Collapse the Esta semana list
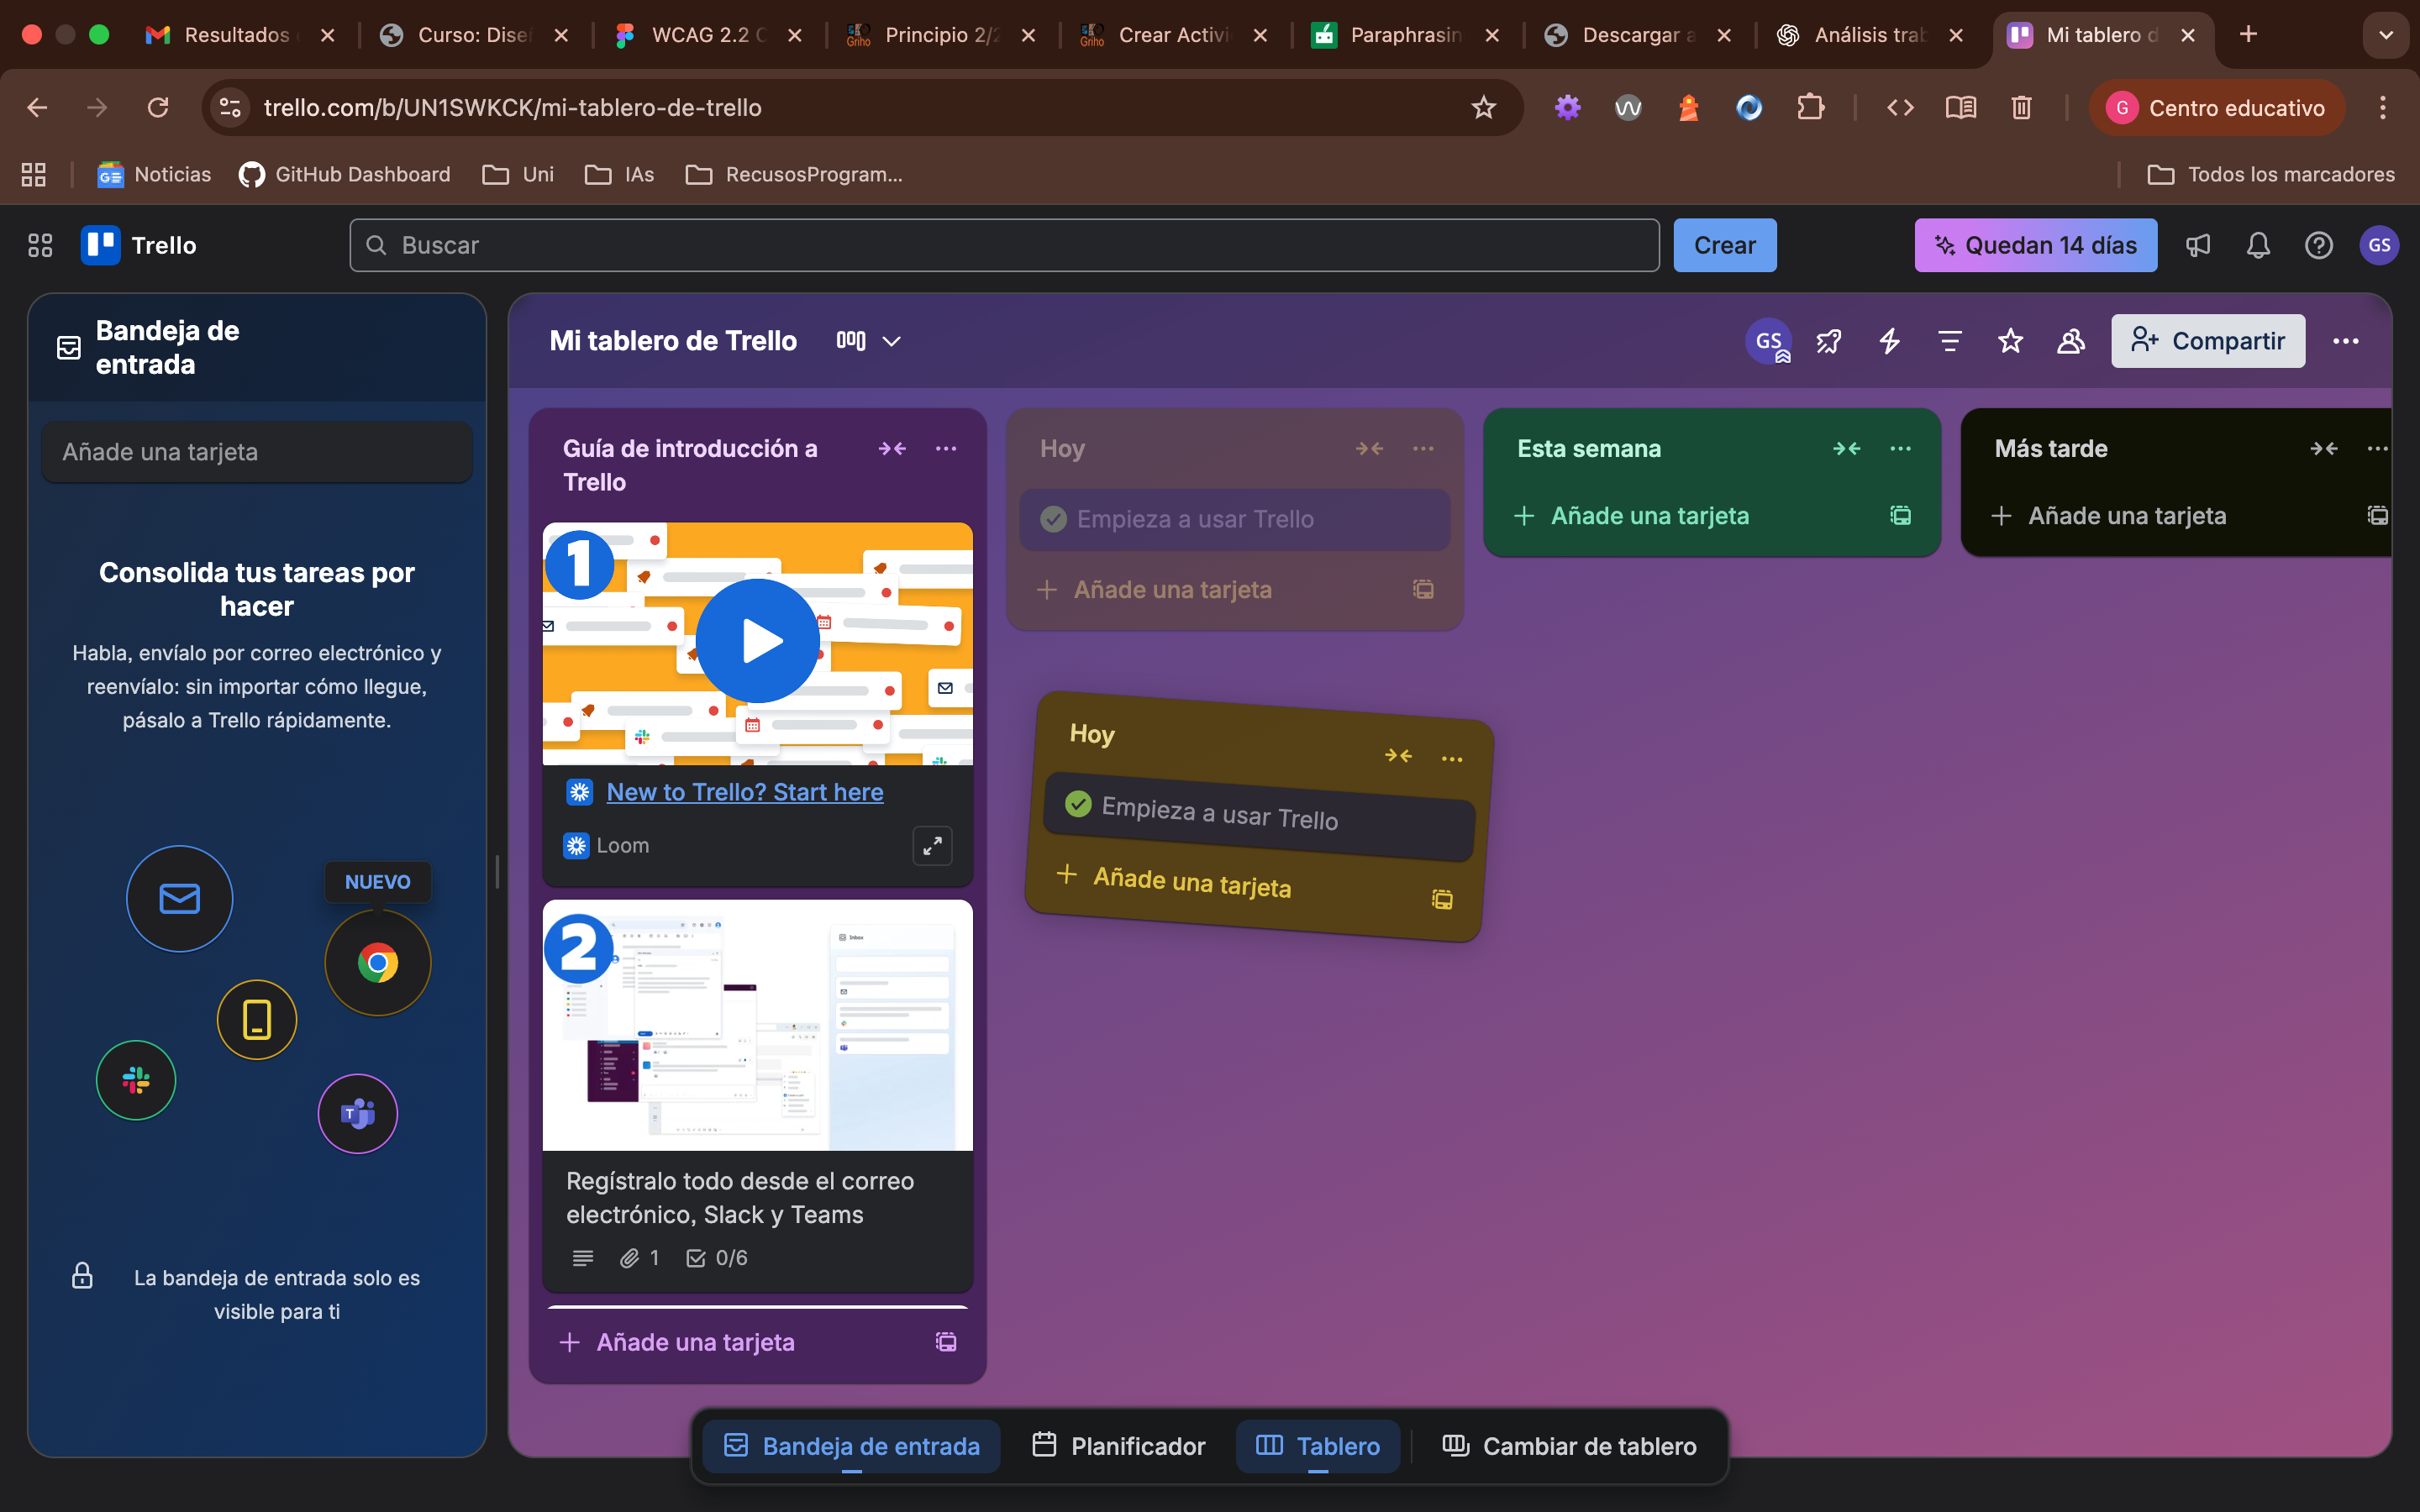 point(1846,449)
